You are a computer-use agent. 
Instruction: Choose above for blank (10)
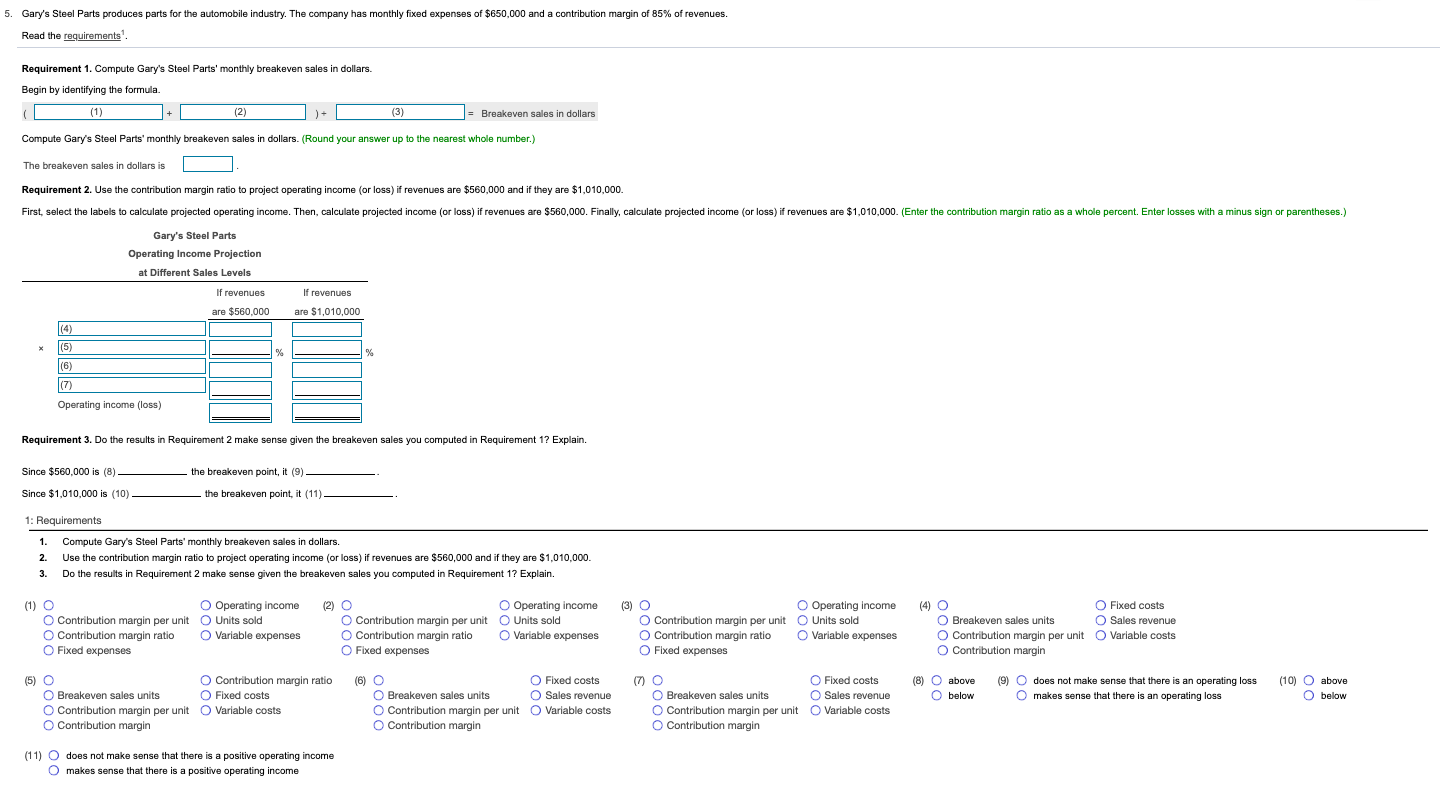click(x=1307, y=680)
